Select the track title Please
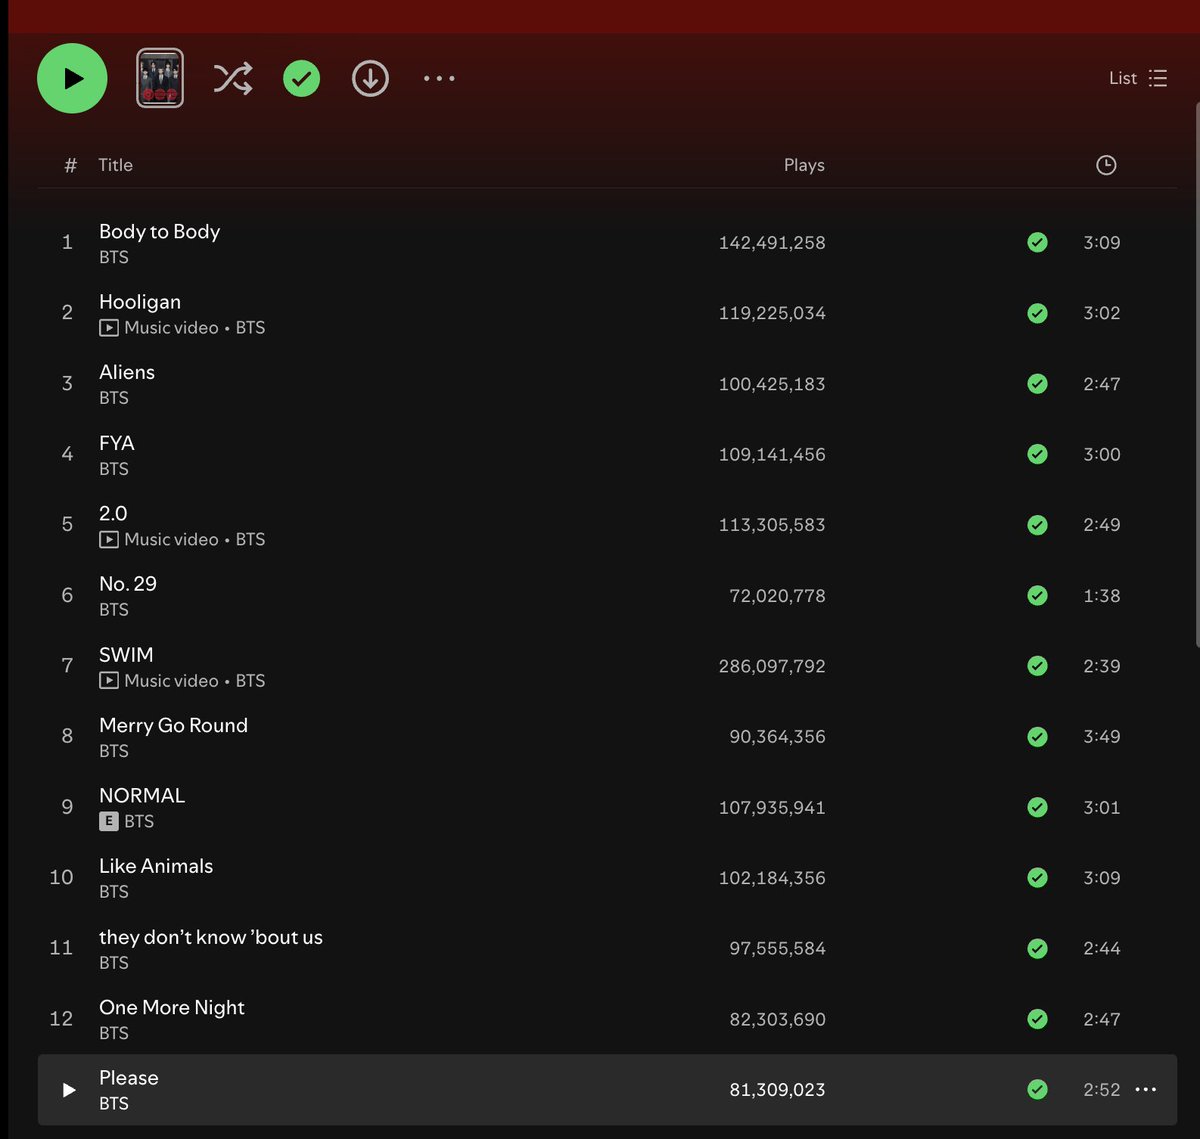Viewport: 1200px width, 1139px height. [129, 1078]
